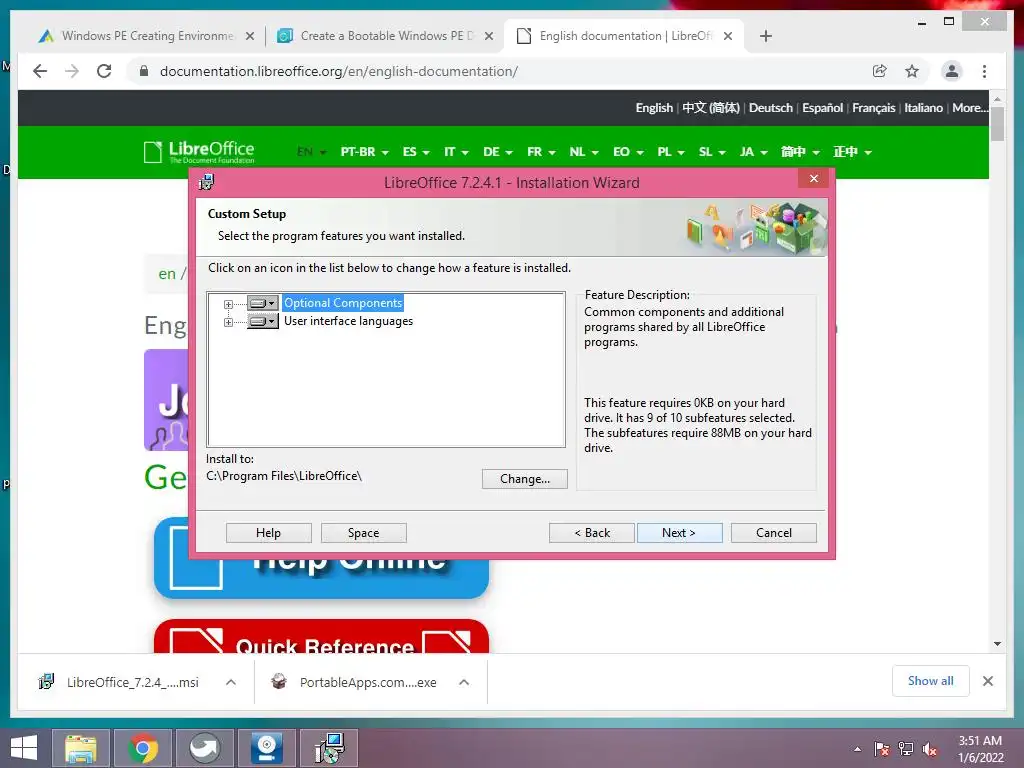Open Chrome three-dot menu

point(984,71)
